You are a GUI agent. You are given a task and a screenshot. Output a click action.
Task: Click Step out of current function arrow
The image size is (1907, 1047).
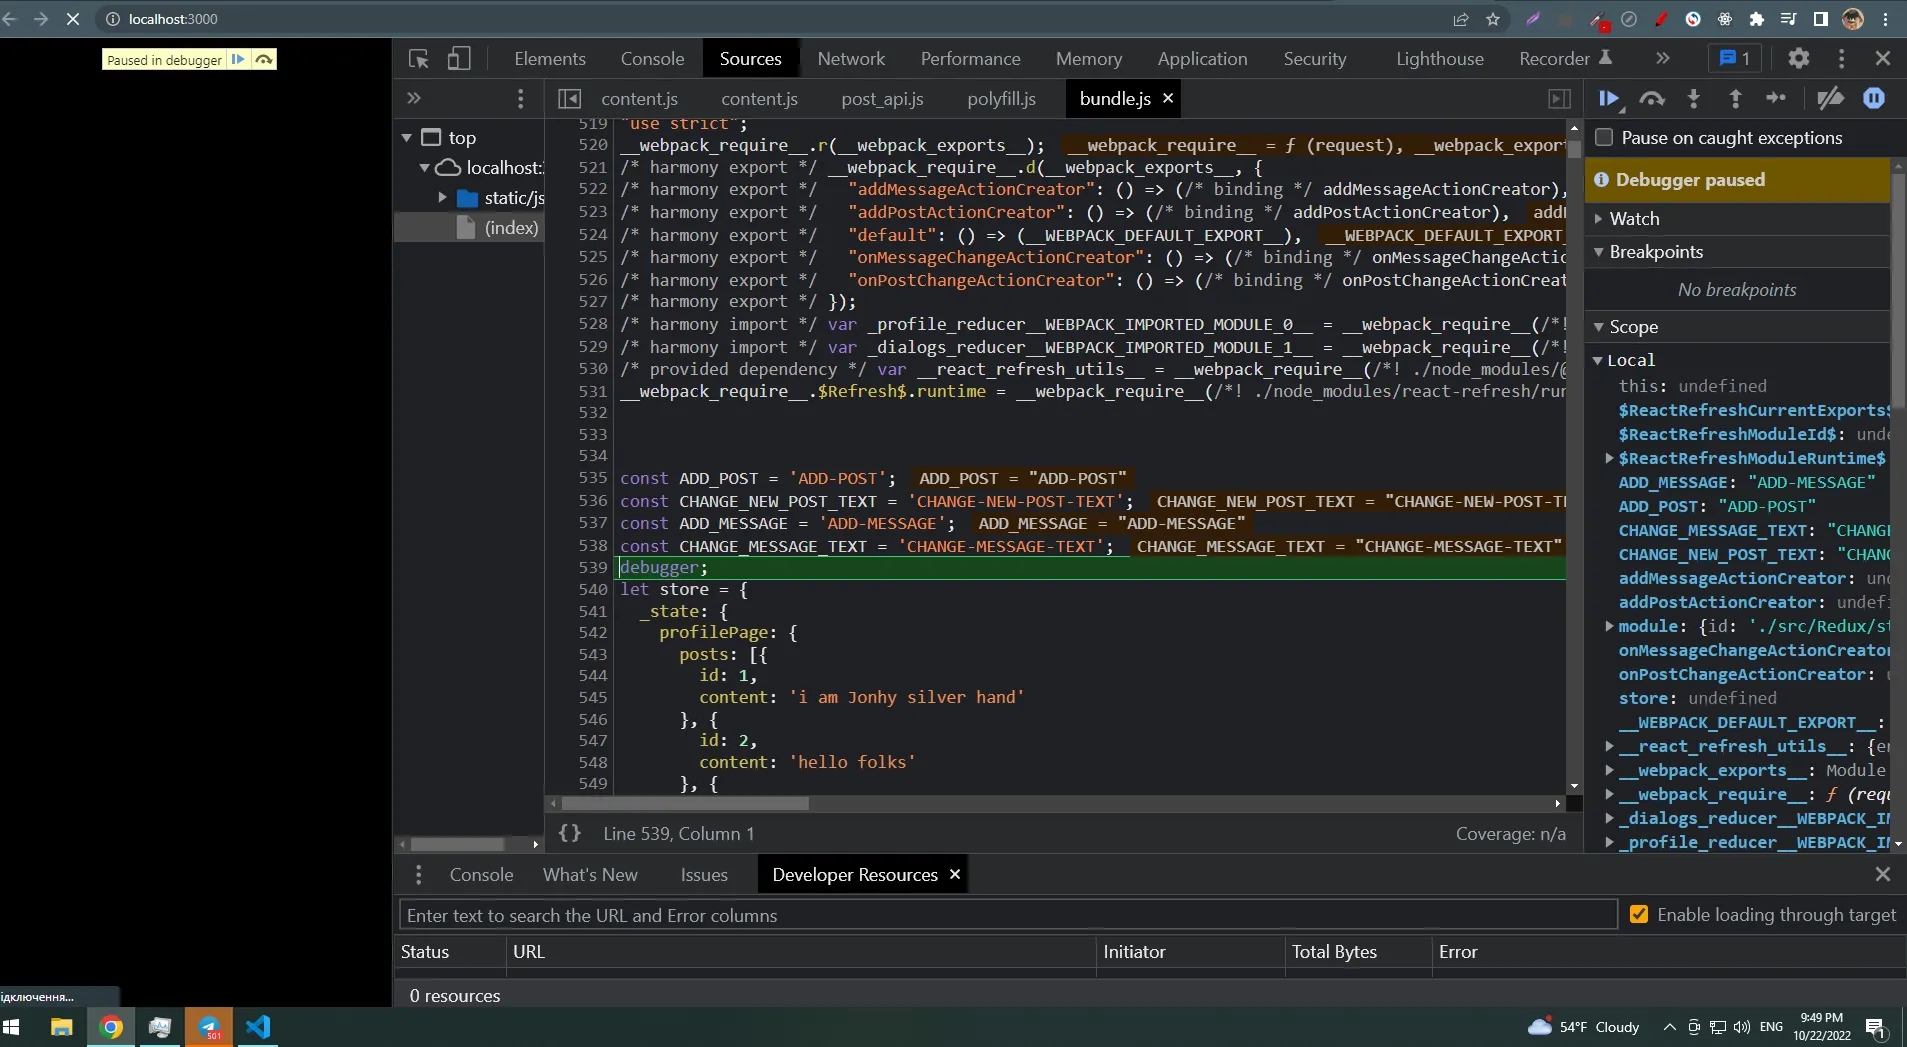point(1735,98)
